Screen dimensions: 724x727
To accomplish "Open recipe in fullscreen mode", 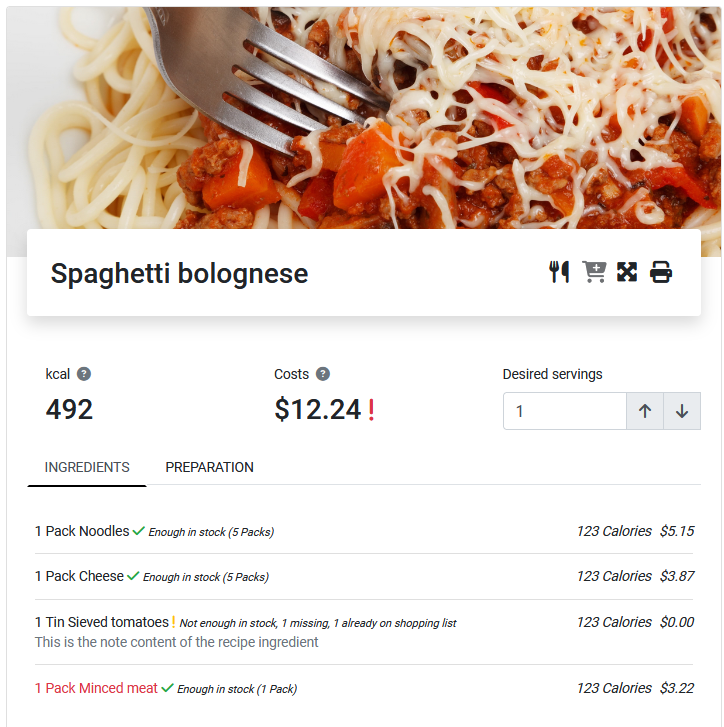I will click(627, 272).
